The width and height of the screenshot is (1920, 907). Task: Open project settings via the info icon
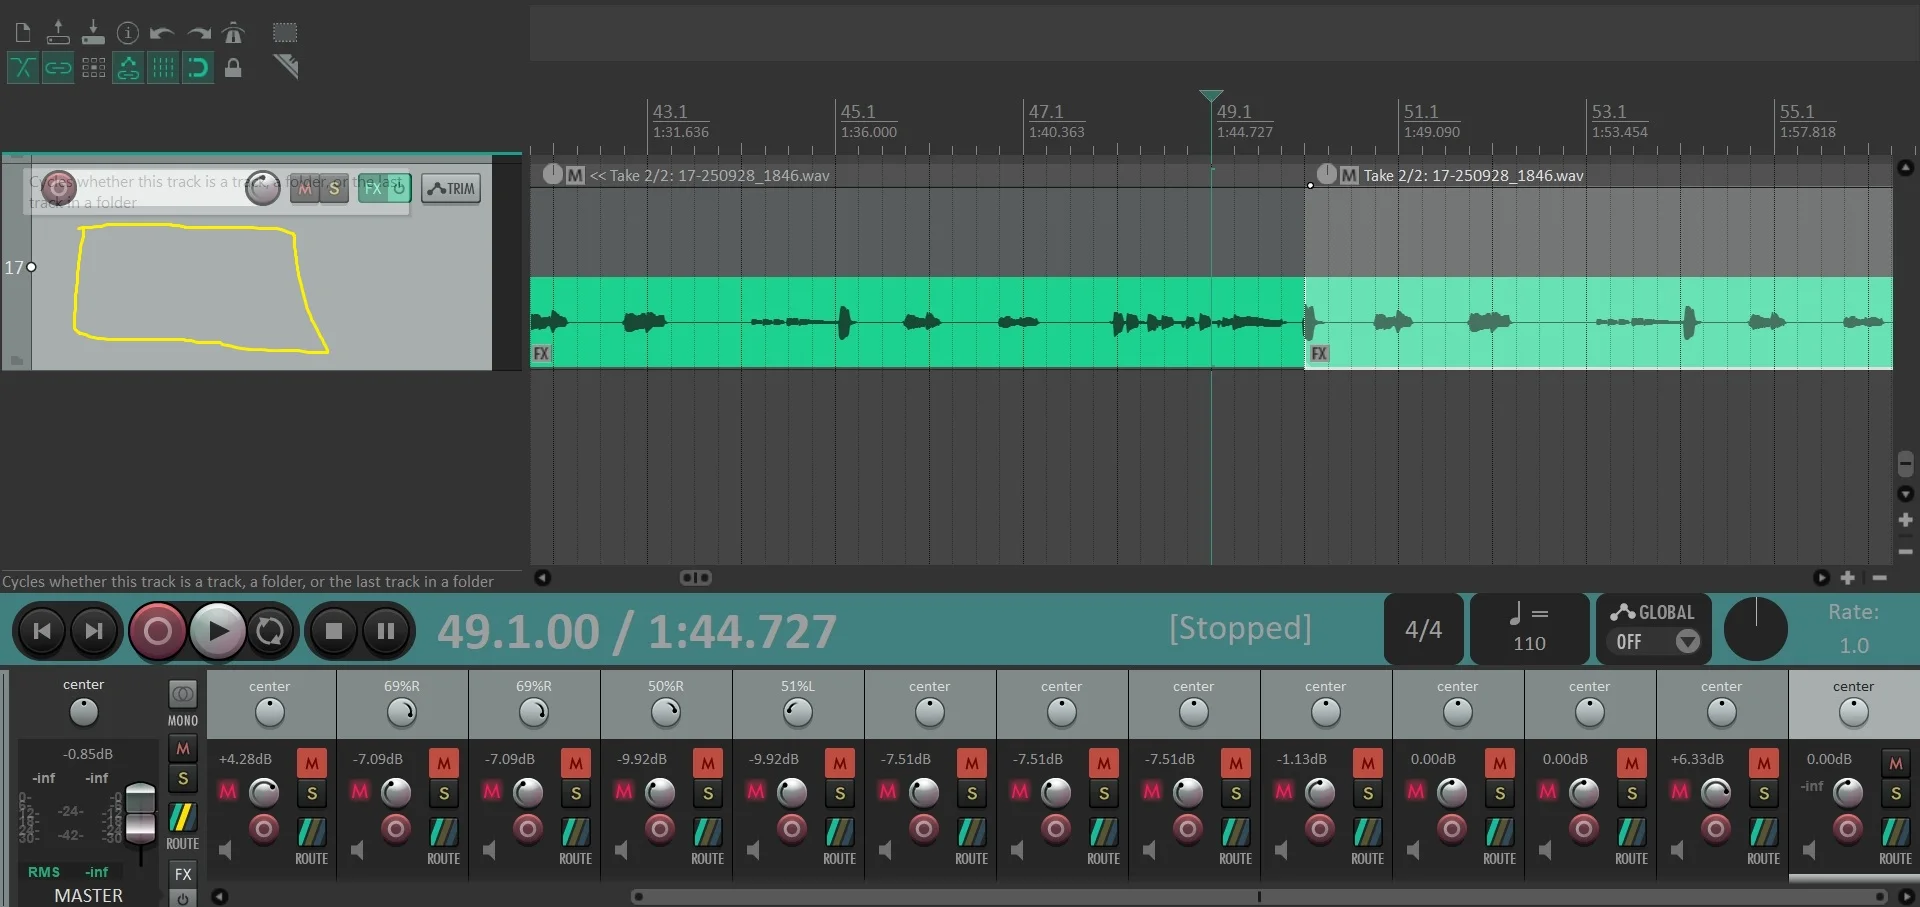[128, 33]
